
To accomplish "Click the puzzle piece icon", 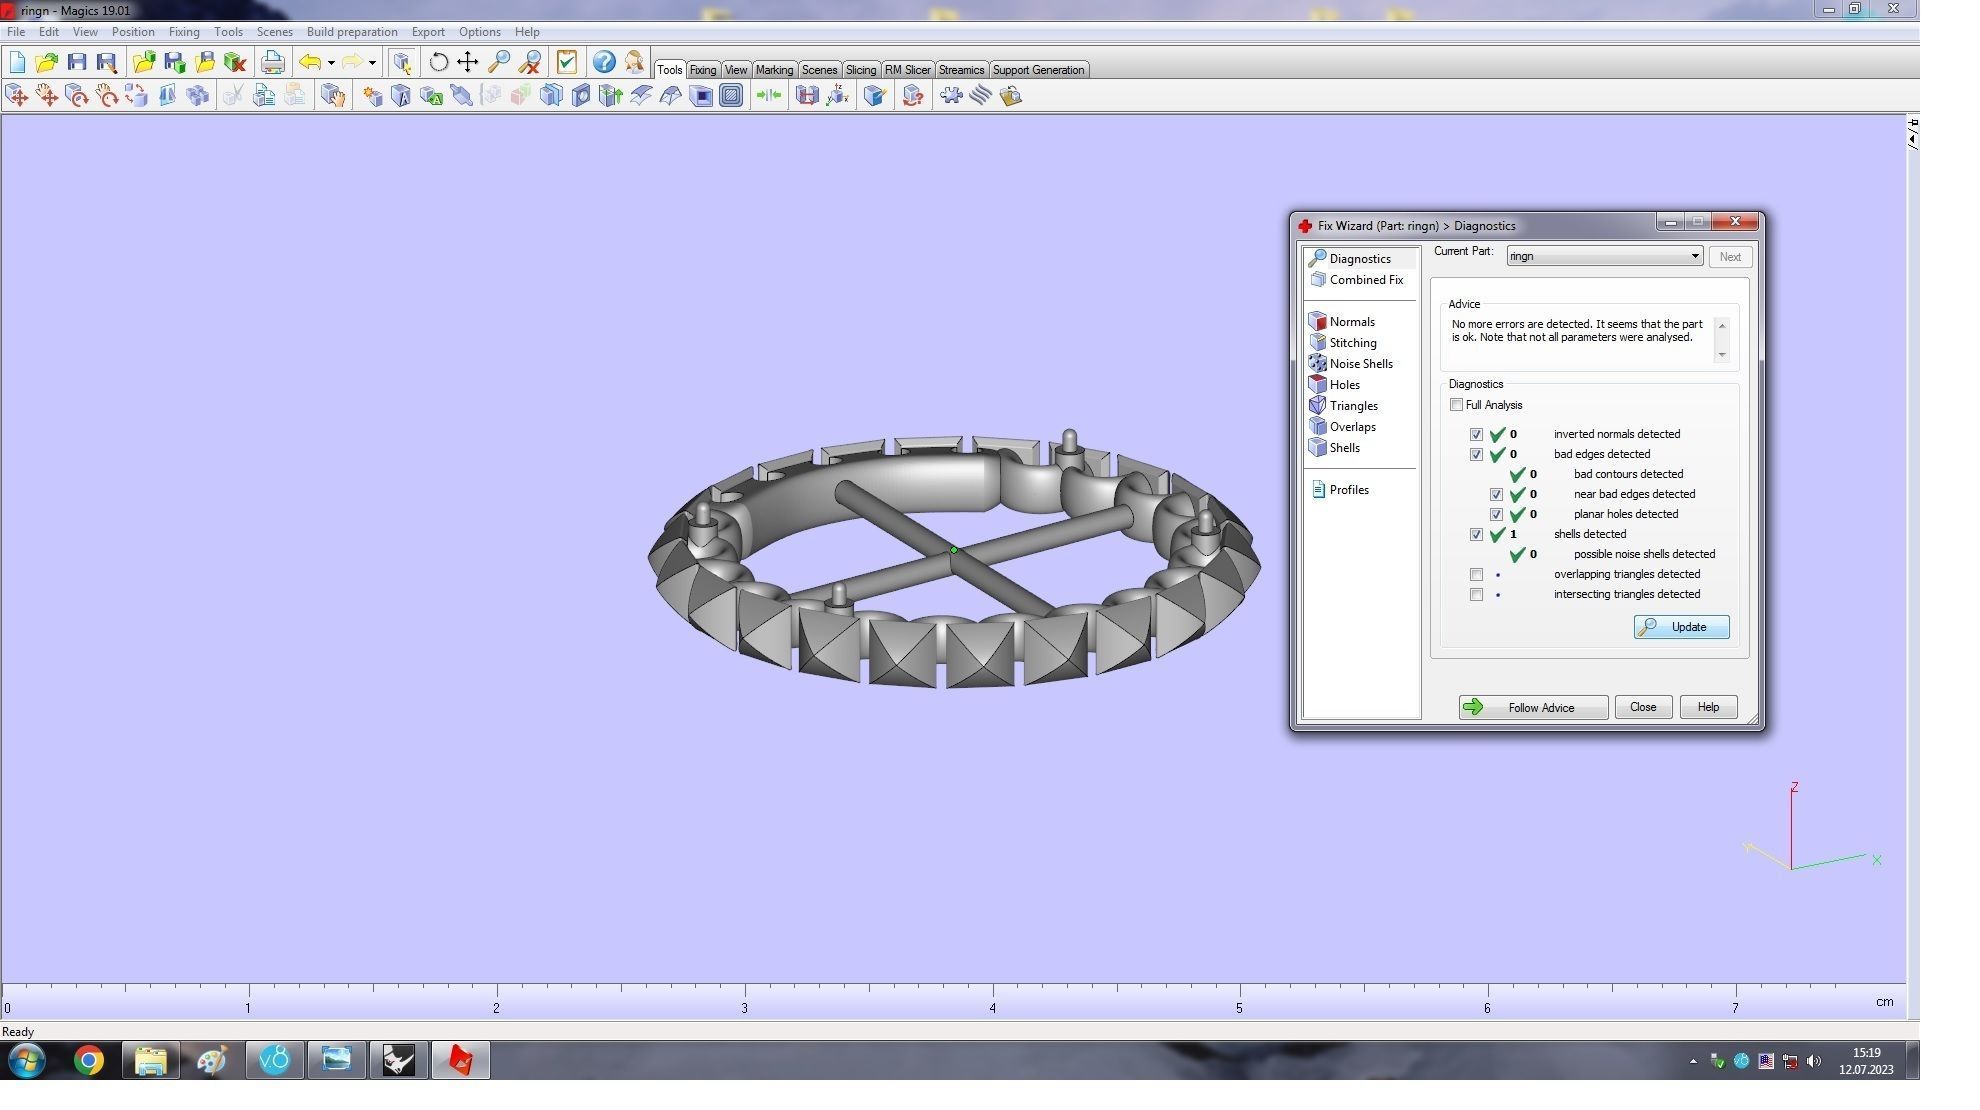I will (x=951, y=95).
